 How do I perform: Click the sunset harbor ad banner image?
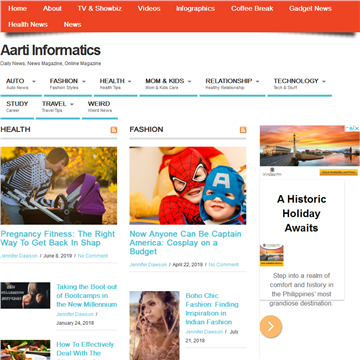tap(310, 146)
